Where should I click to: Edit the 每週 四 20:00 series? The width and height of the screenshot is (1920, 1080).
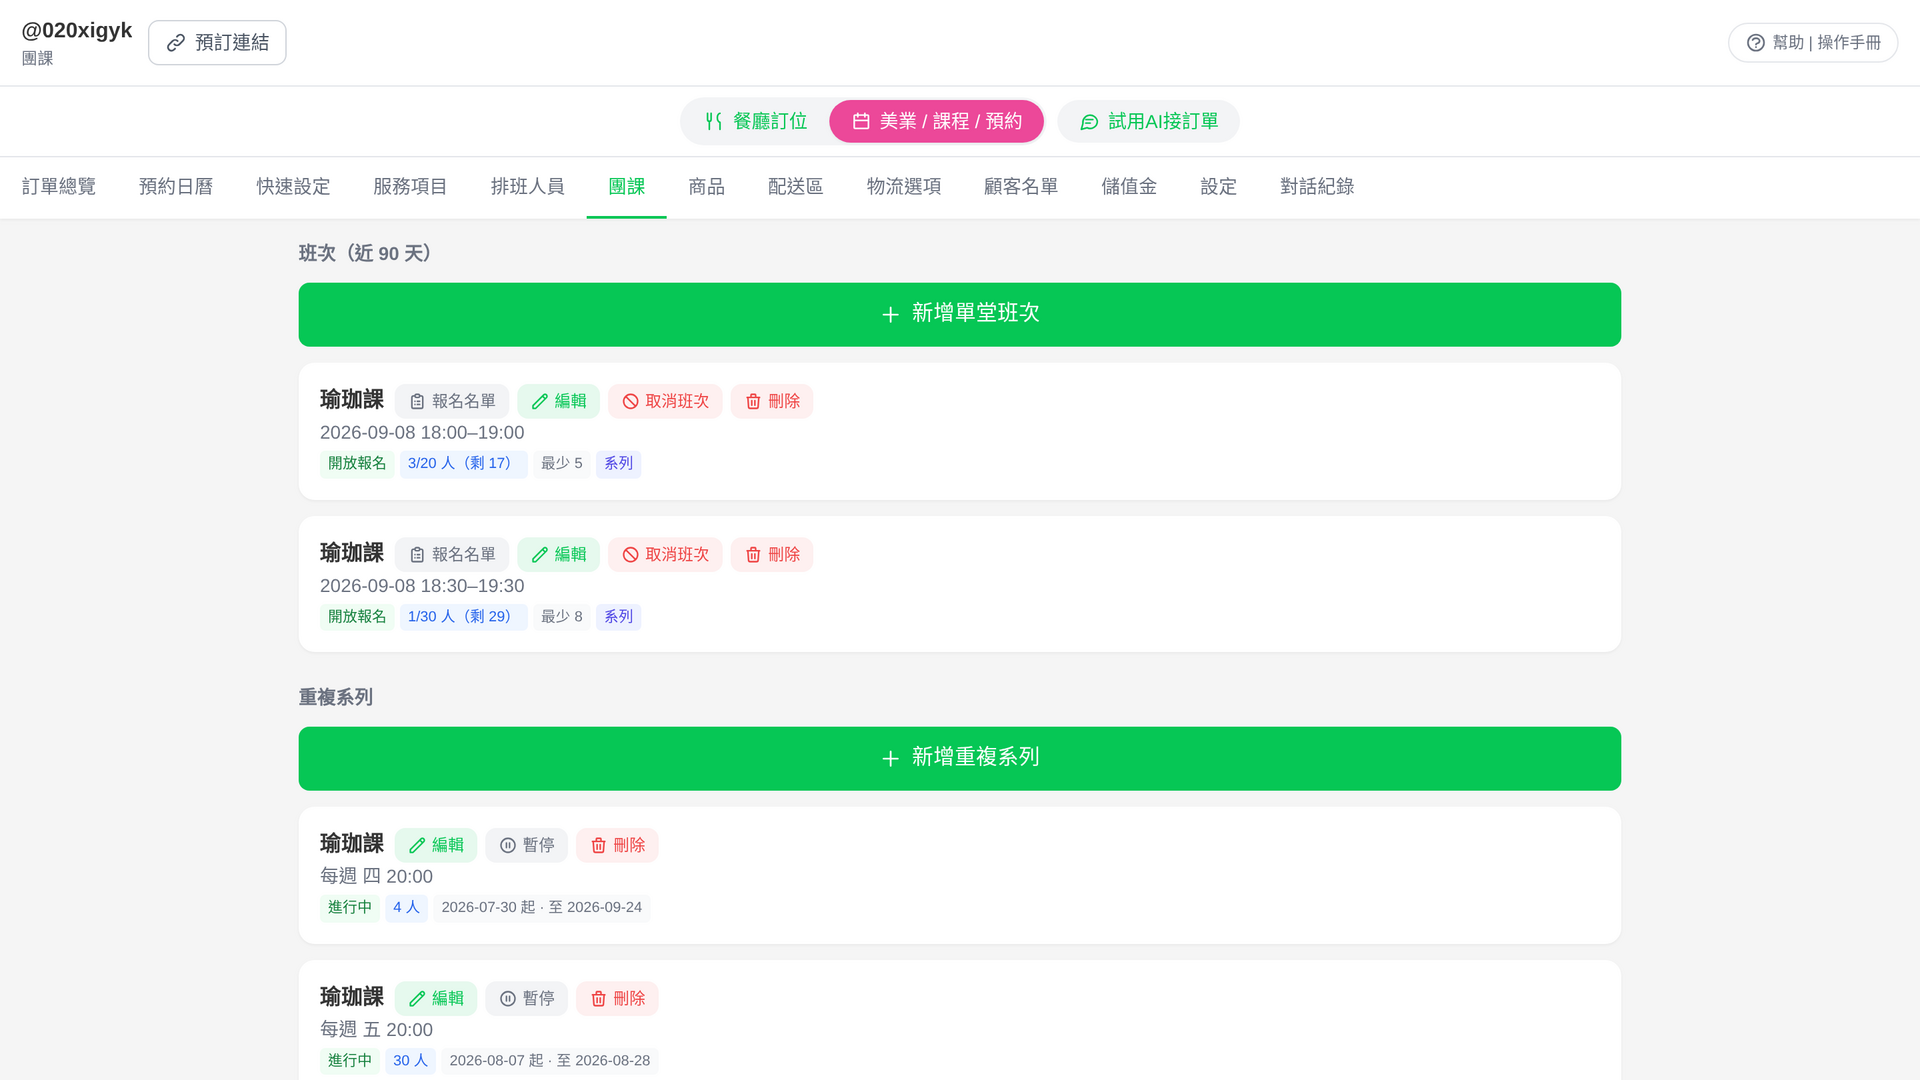click(x=436, y=845)
